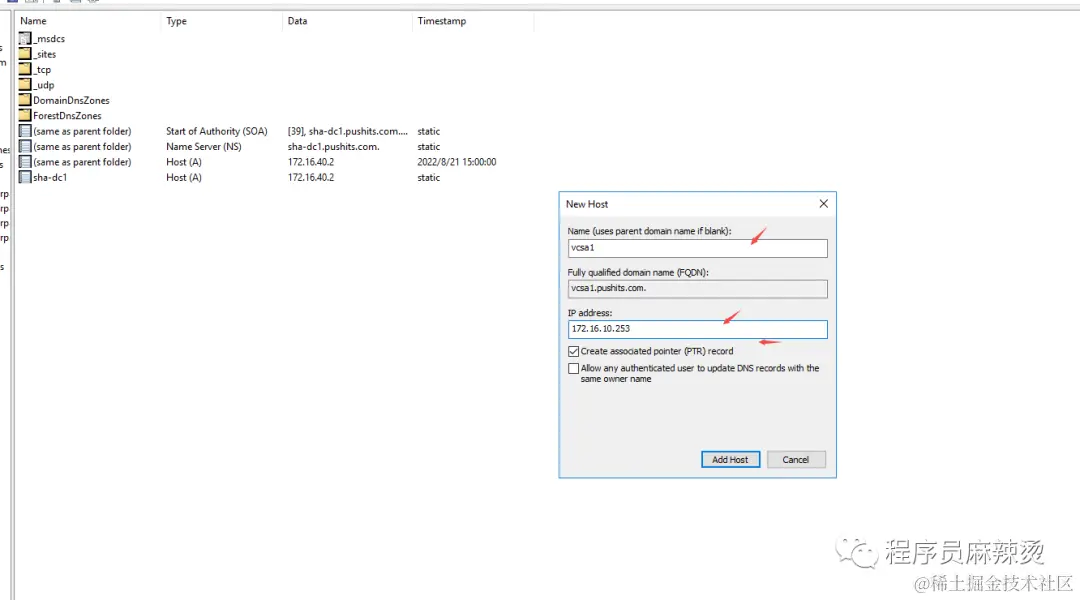Select the 'ForestDnsZones' folder name

pos(68,116)
